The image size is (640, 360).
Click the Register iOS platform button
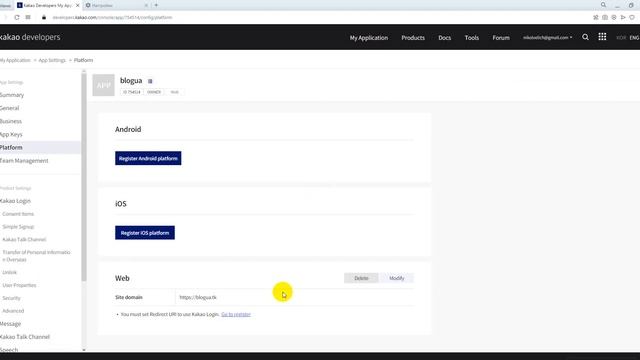click(x=145, y=233)
